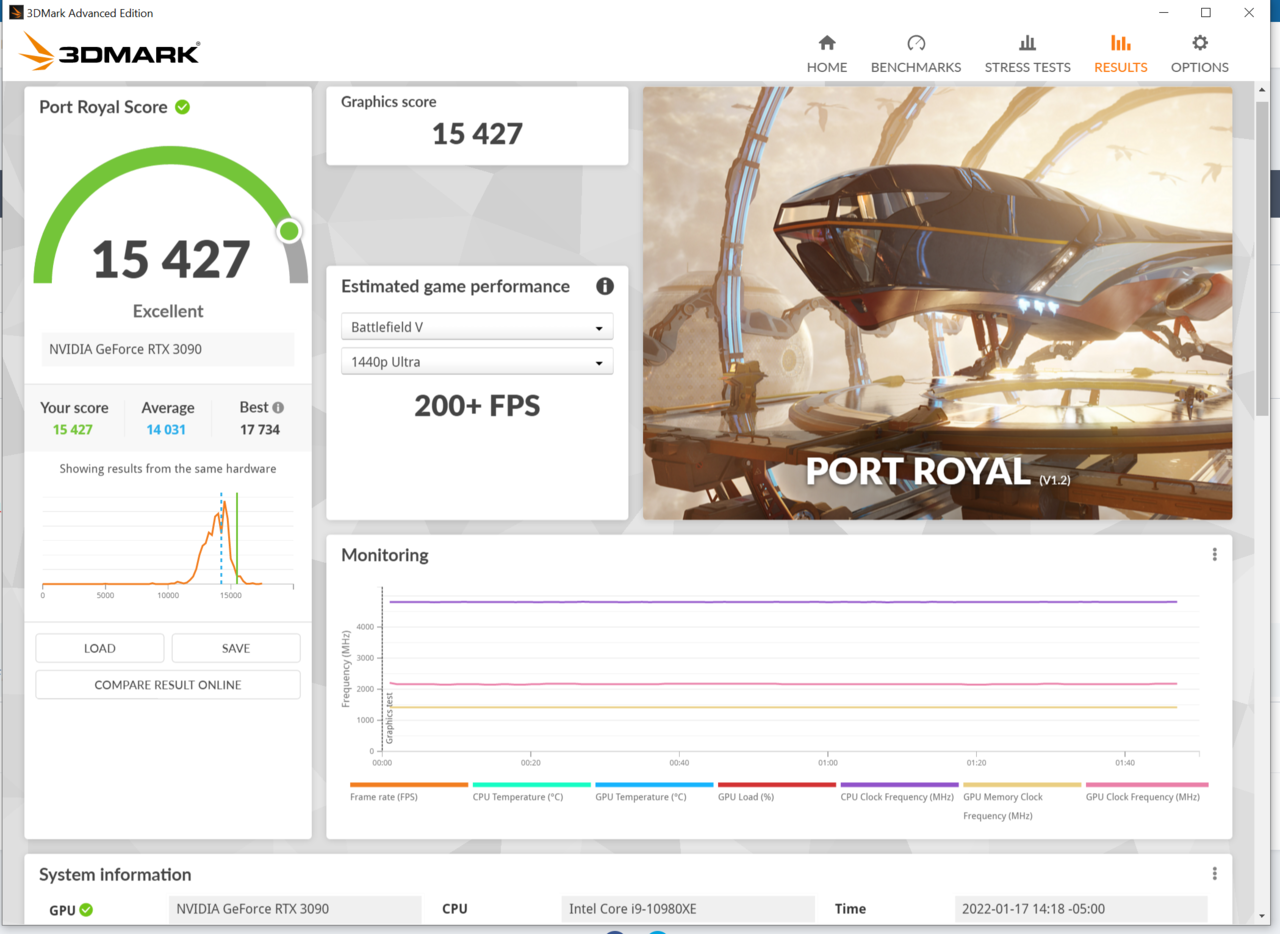Click the Port Royal preview image
This screenshot has width=1280, height=934.
[937, 303]
